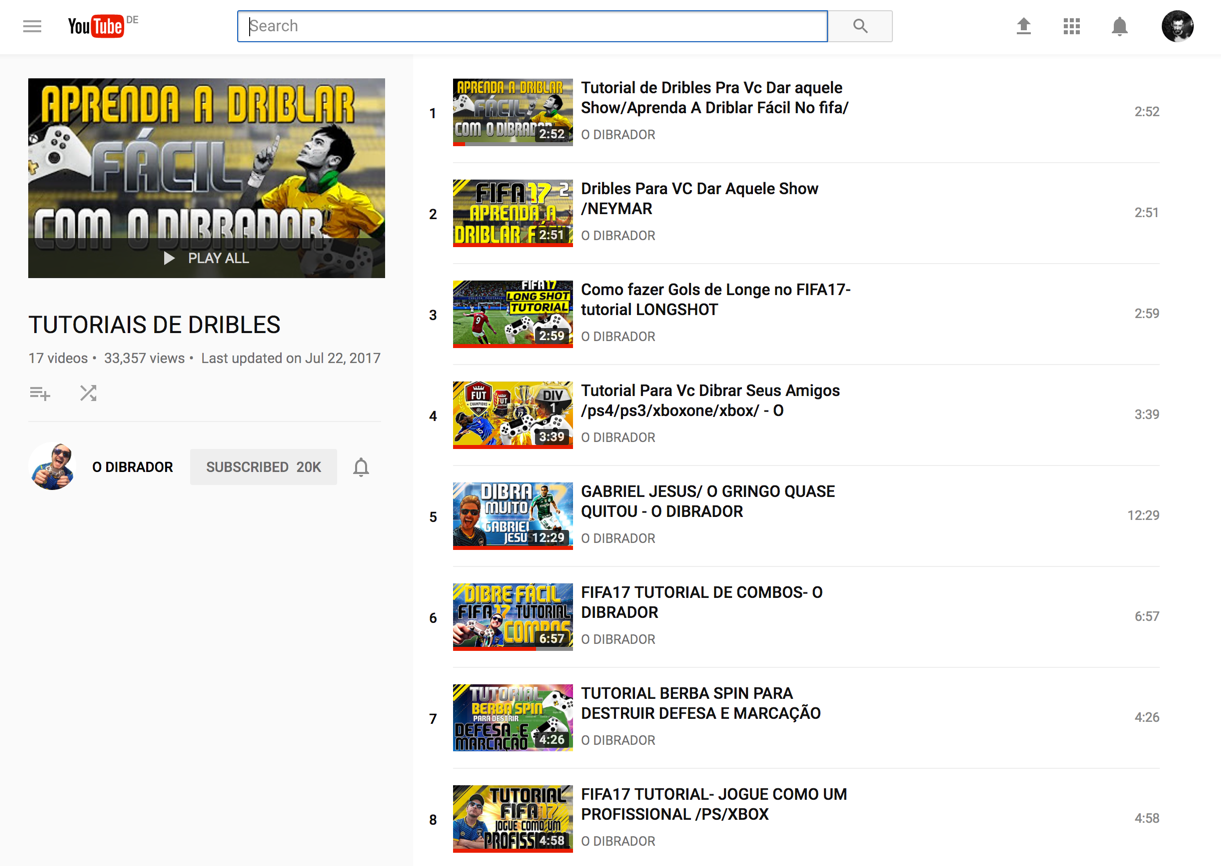Open 'FIFA17 TUTORIAL DE COMBOS' title
The image size is (1221, 866).
click(x=702, y=603)
